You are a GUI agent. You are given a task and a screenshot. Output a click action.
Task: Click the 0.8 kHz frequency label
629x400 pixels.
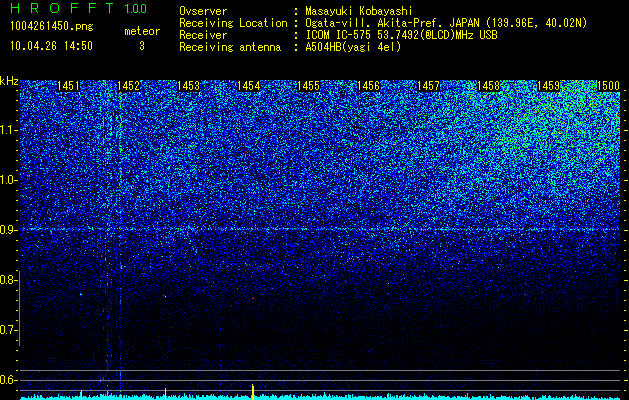(x=8, y=280)
